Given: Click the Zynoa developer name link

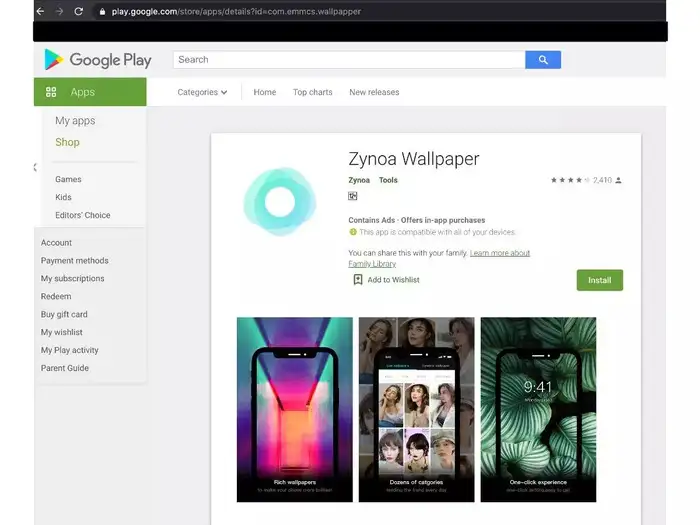Looking at the screenshot, I should (359, 180).
